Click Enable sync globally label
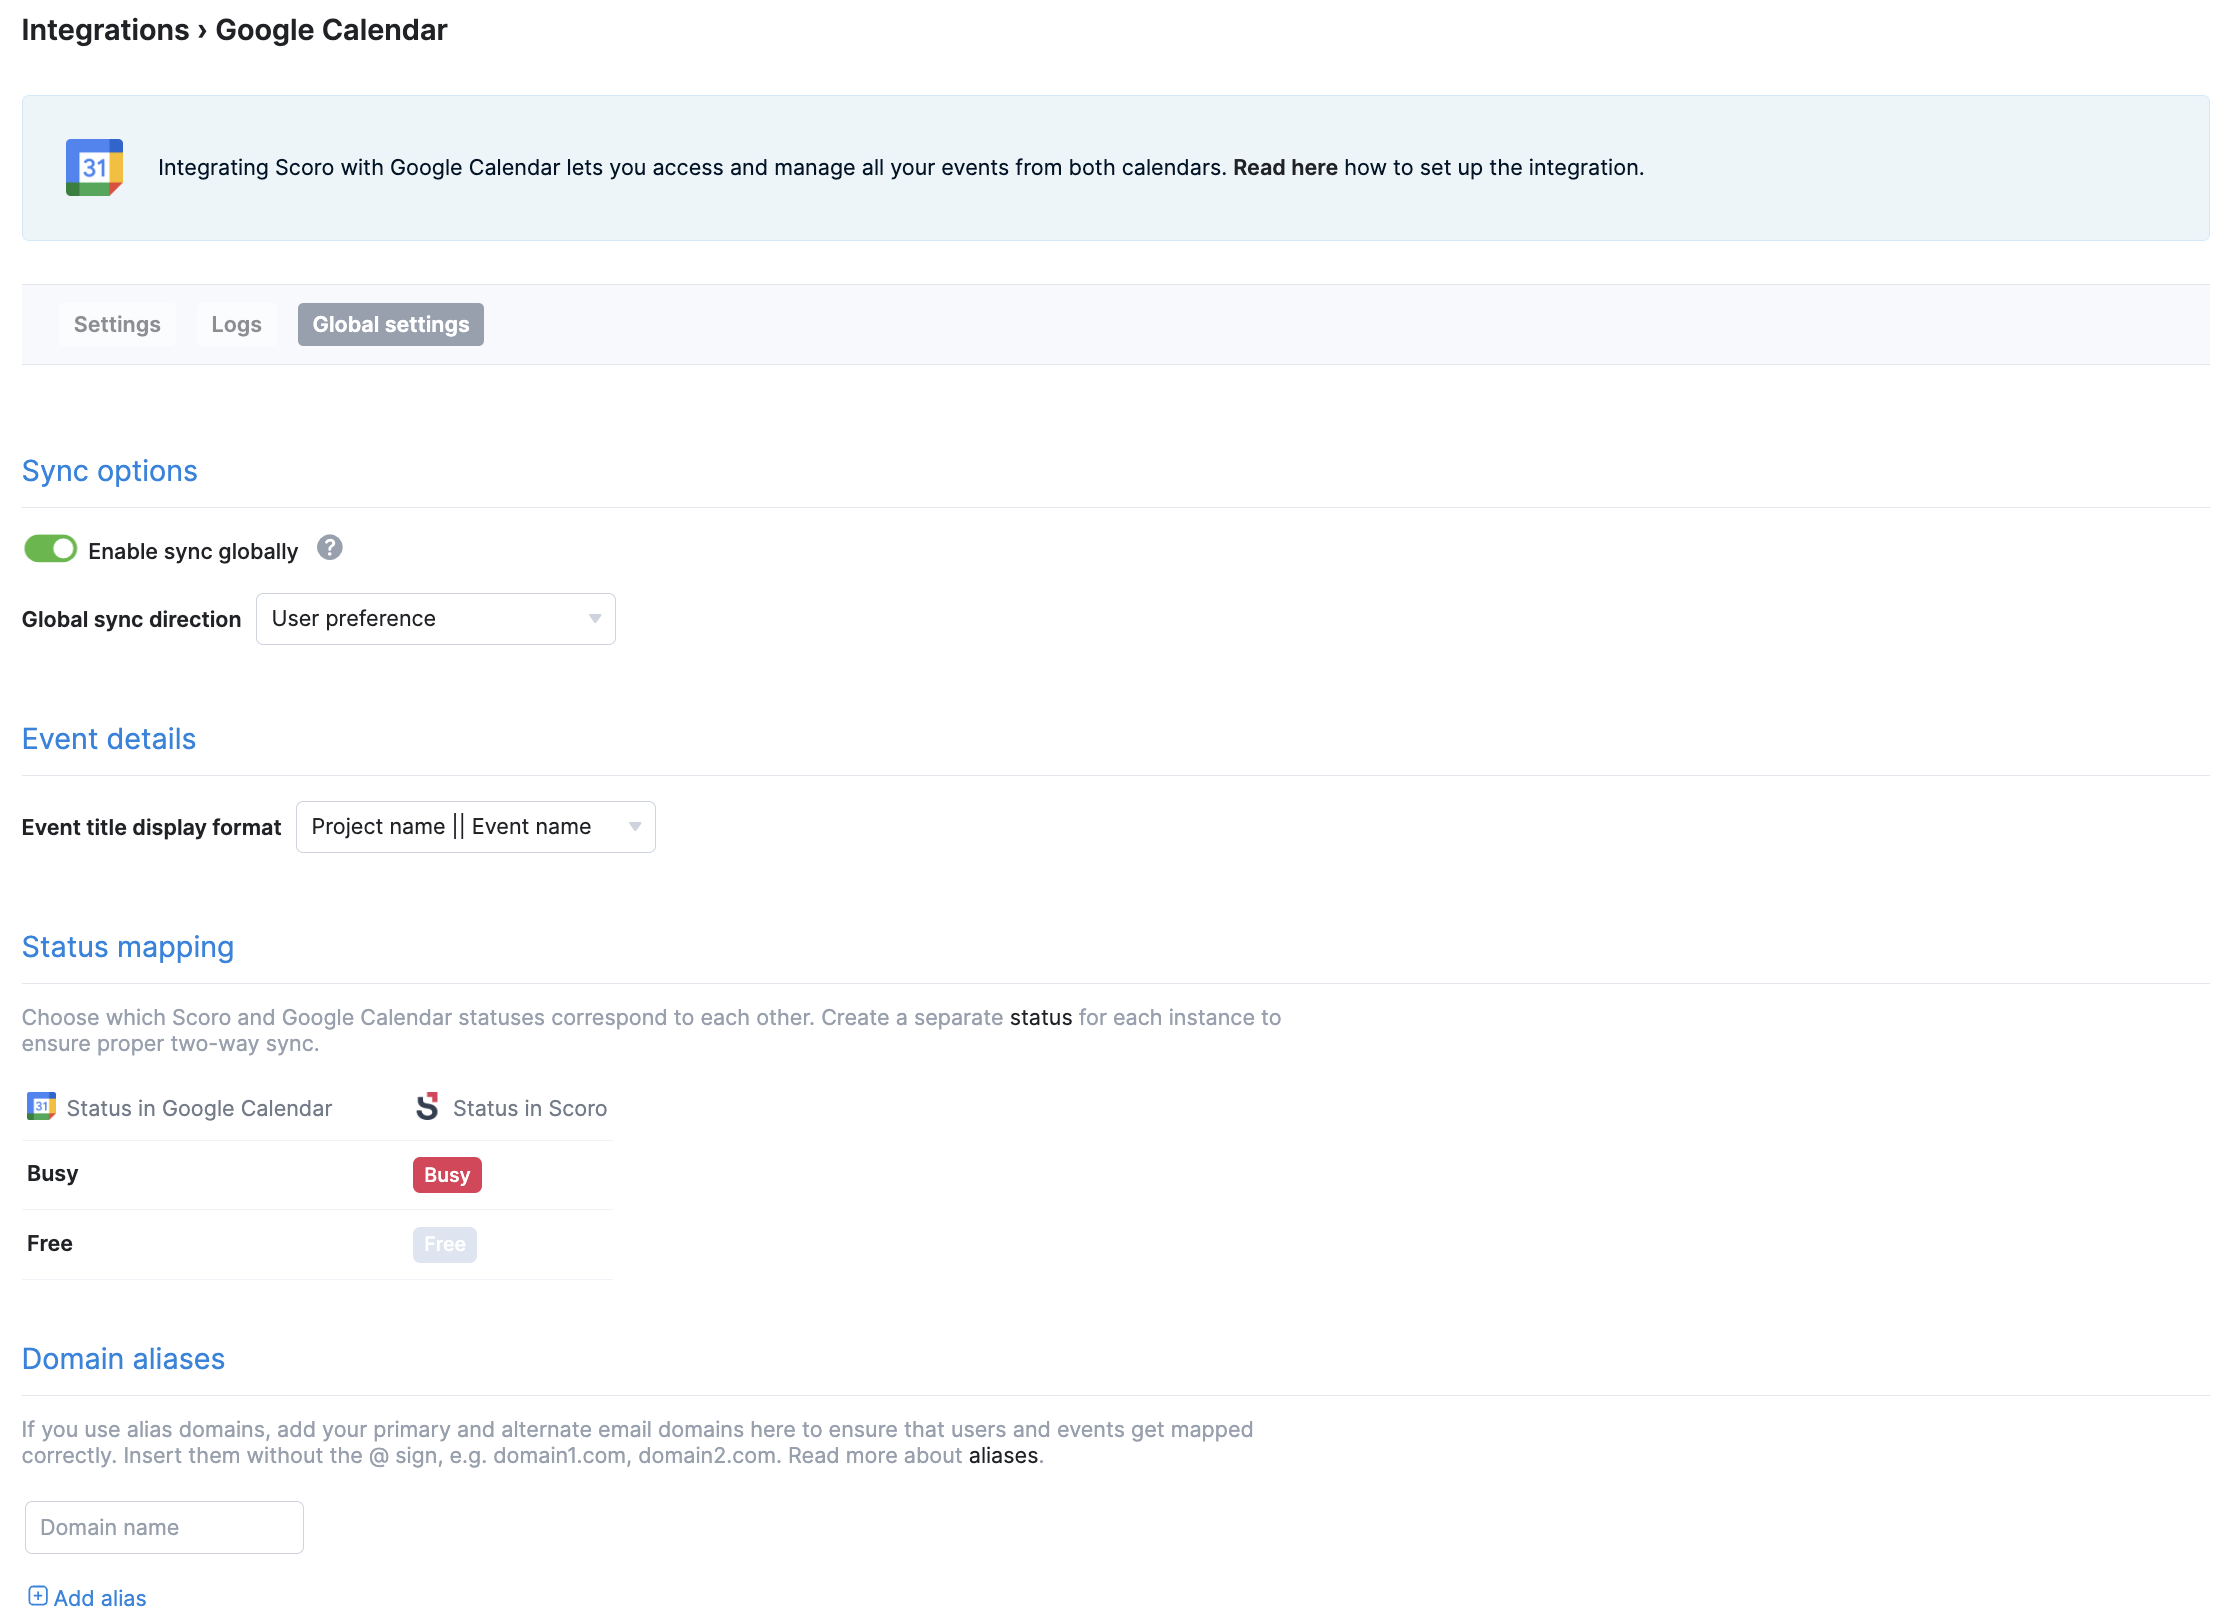The height and width of the screenshot is (1622, 2240). [x=193, y=551]
